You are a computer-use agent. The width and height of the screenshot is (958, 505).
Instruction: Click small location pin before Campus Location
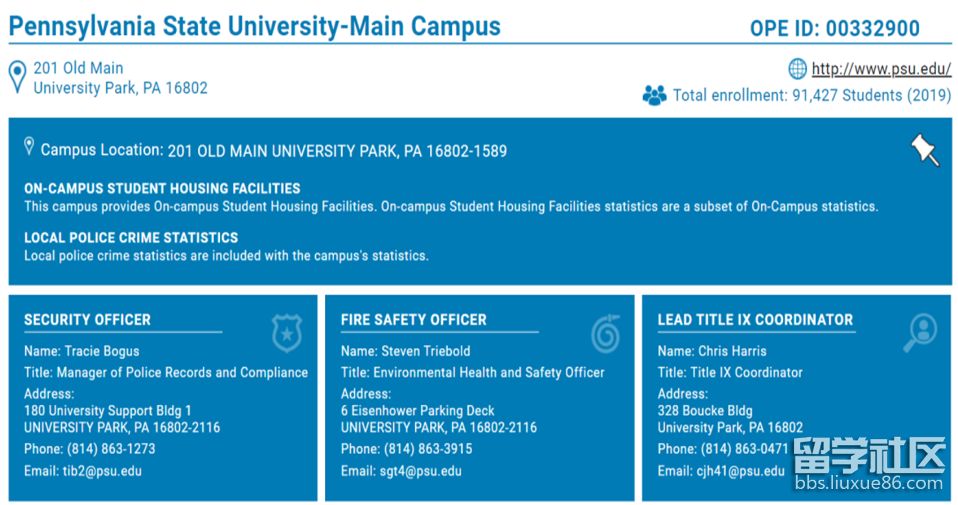29,147
